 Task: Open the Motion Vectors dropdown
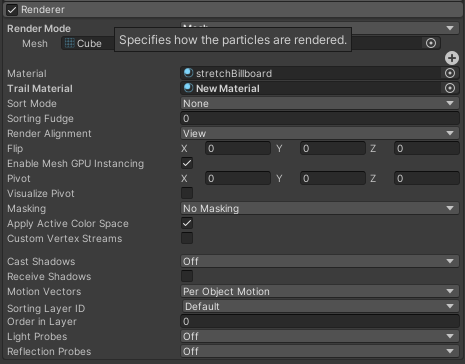pyautogui.click(x=320, y=291)
